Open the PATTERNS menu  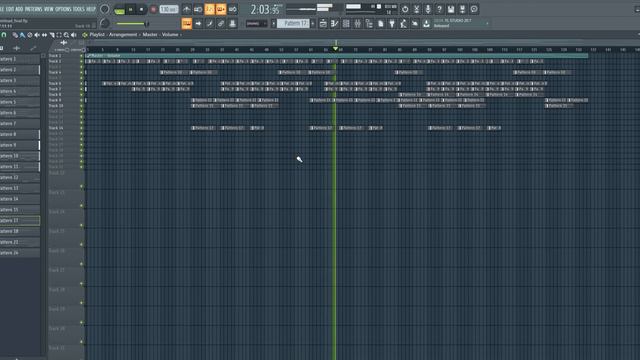click(33, 9)
